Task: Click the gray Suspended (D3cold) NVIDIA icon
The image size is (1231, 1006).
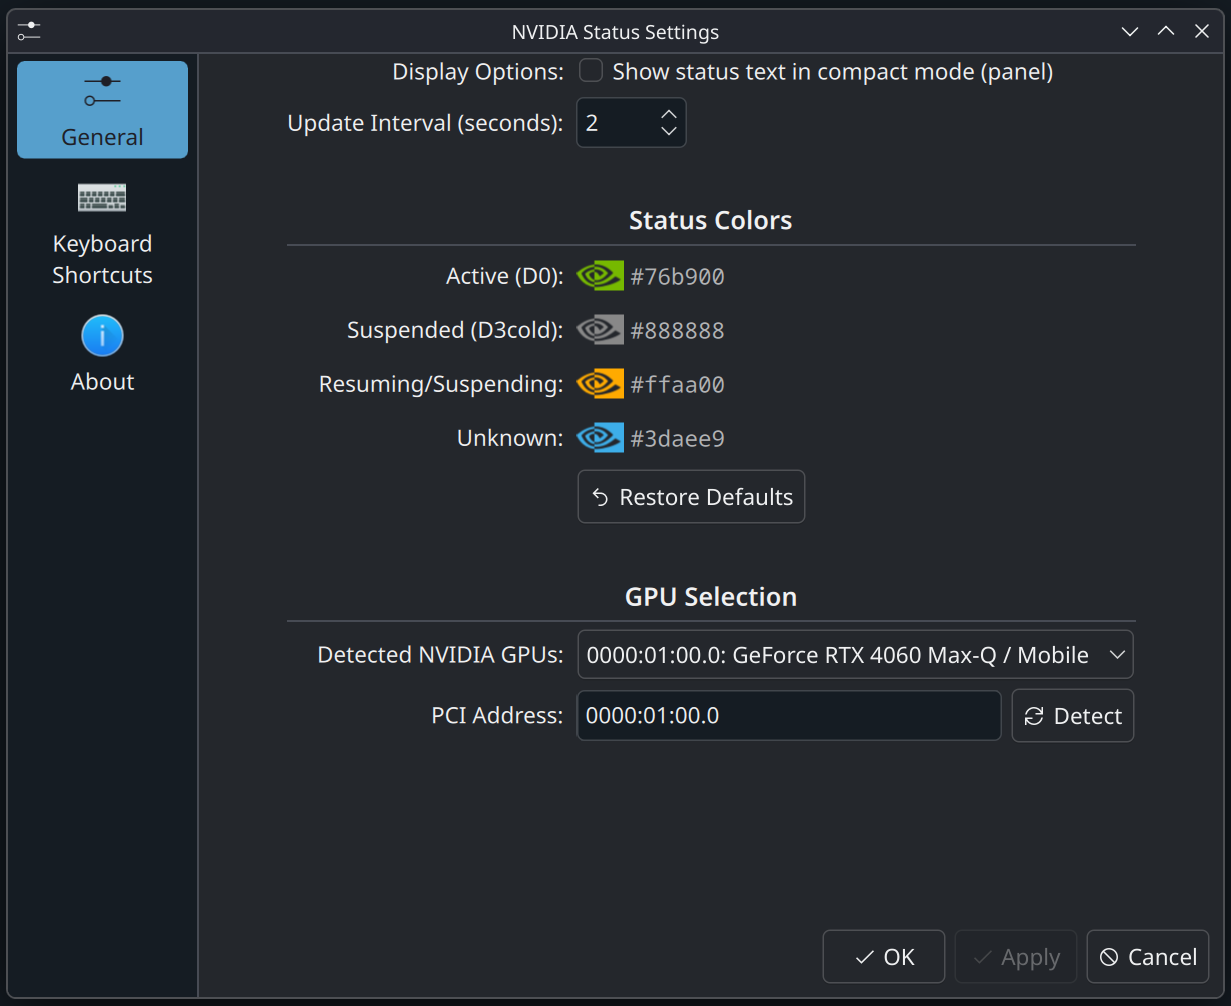Action: coord(600,330)
